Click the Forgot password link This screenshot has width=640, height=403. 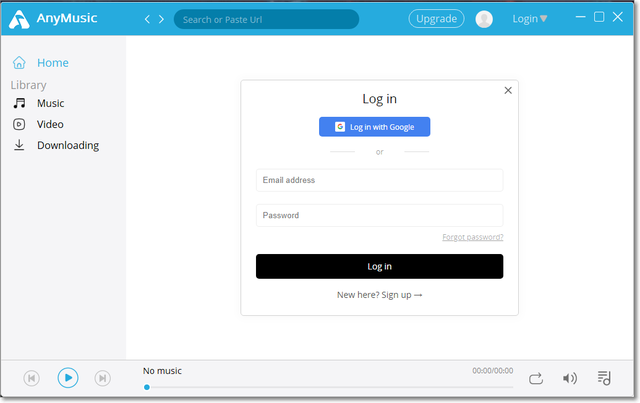click(x=472, y=237)
